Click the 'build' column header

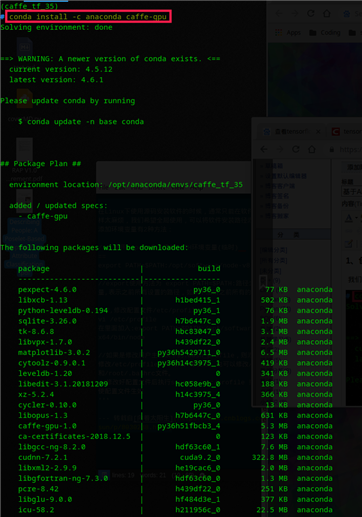(x=209, y=269)
